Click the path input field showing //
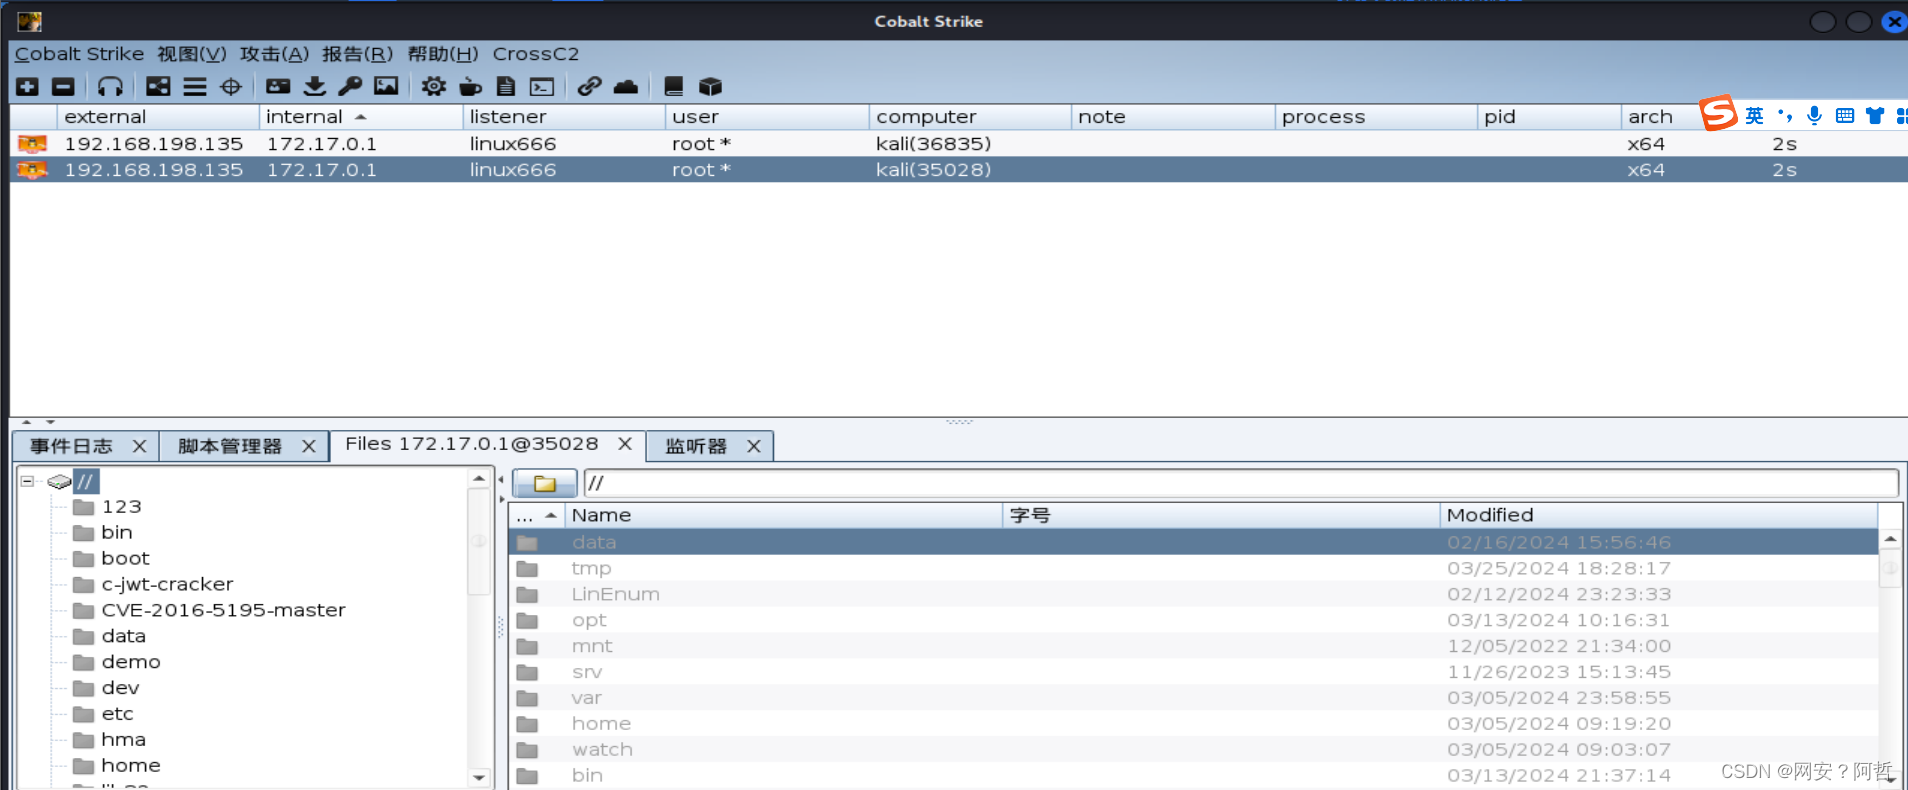This screenshot has width=1908, height=790. coord(1241,484)
